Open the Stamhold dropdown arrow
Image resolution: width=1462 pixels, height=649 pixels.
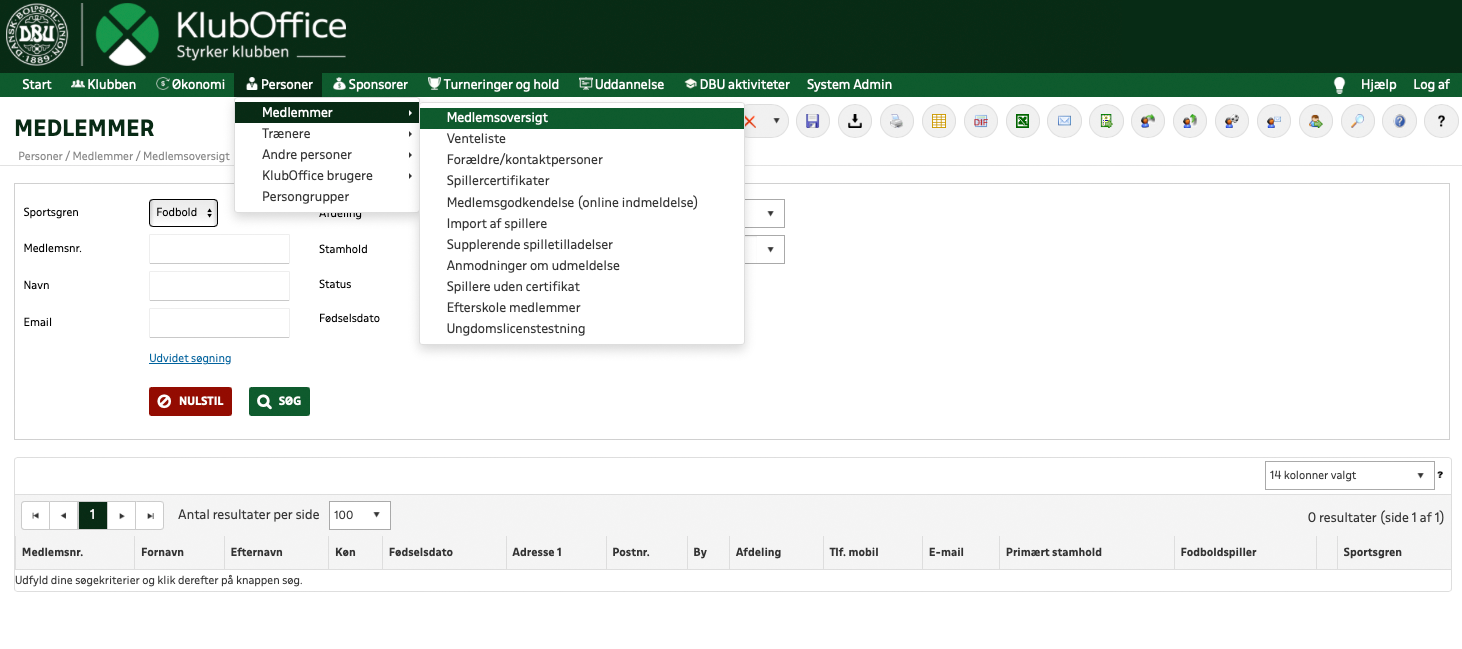[770, 250]
